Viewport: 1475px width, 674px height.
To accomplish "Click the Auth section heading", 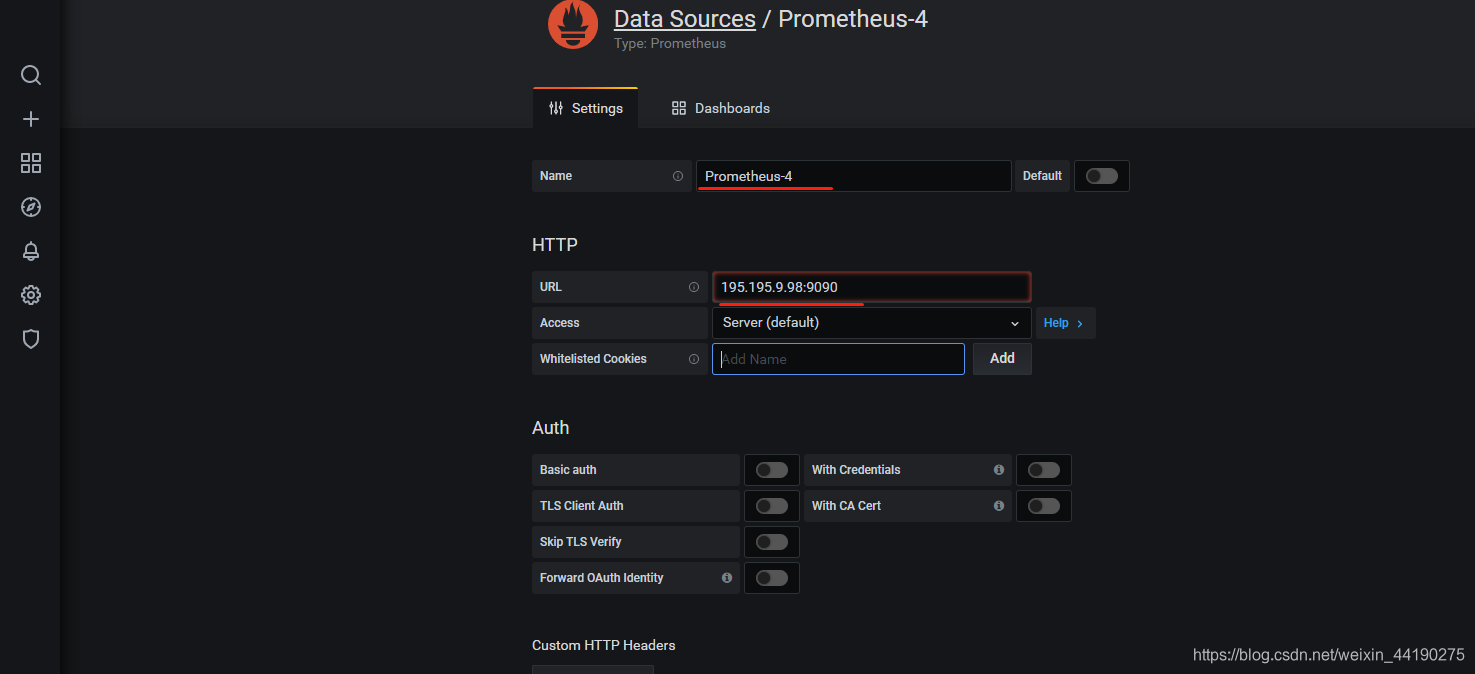I will tap(551, 428).
